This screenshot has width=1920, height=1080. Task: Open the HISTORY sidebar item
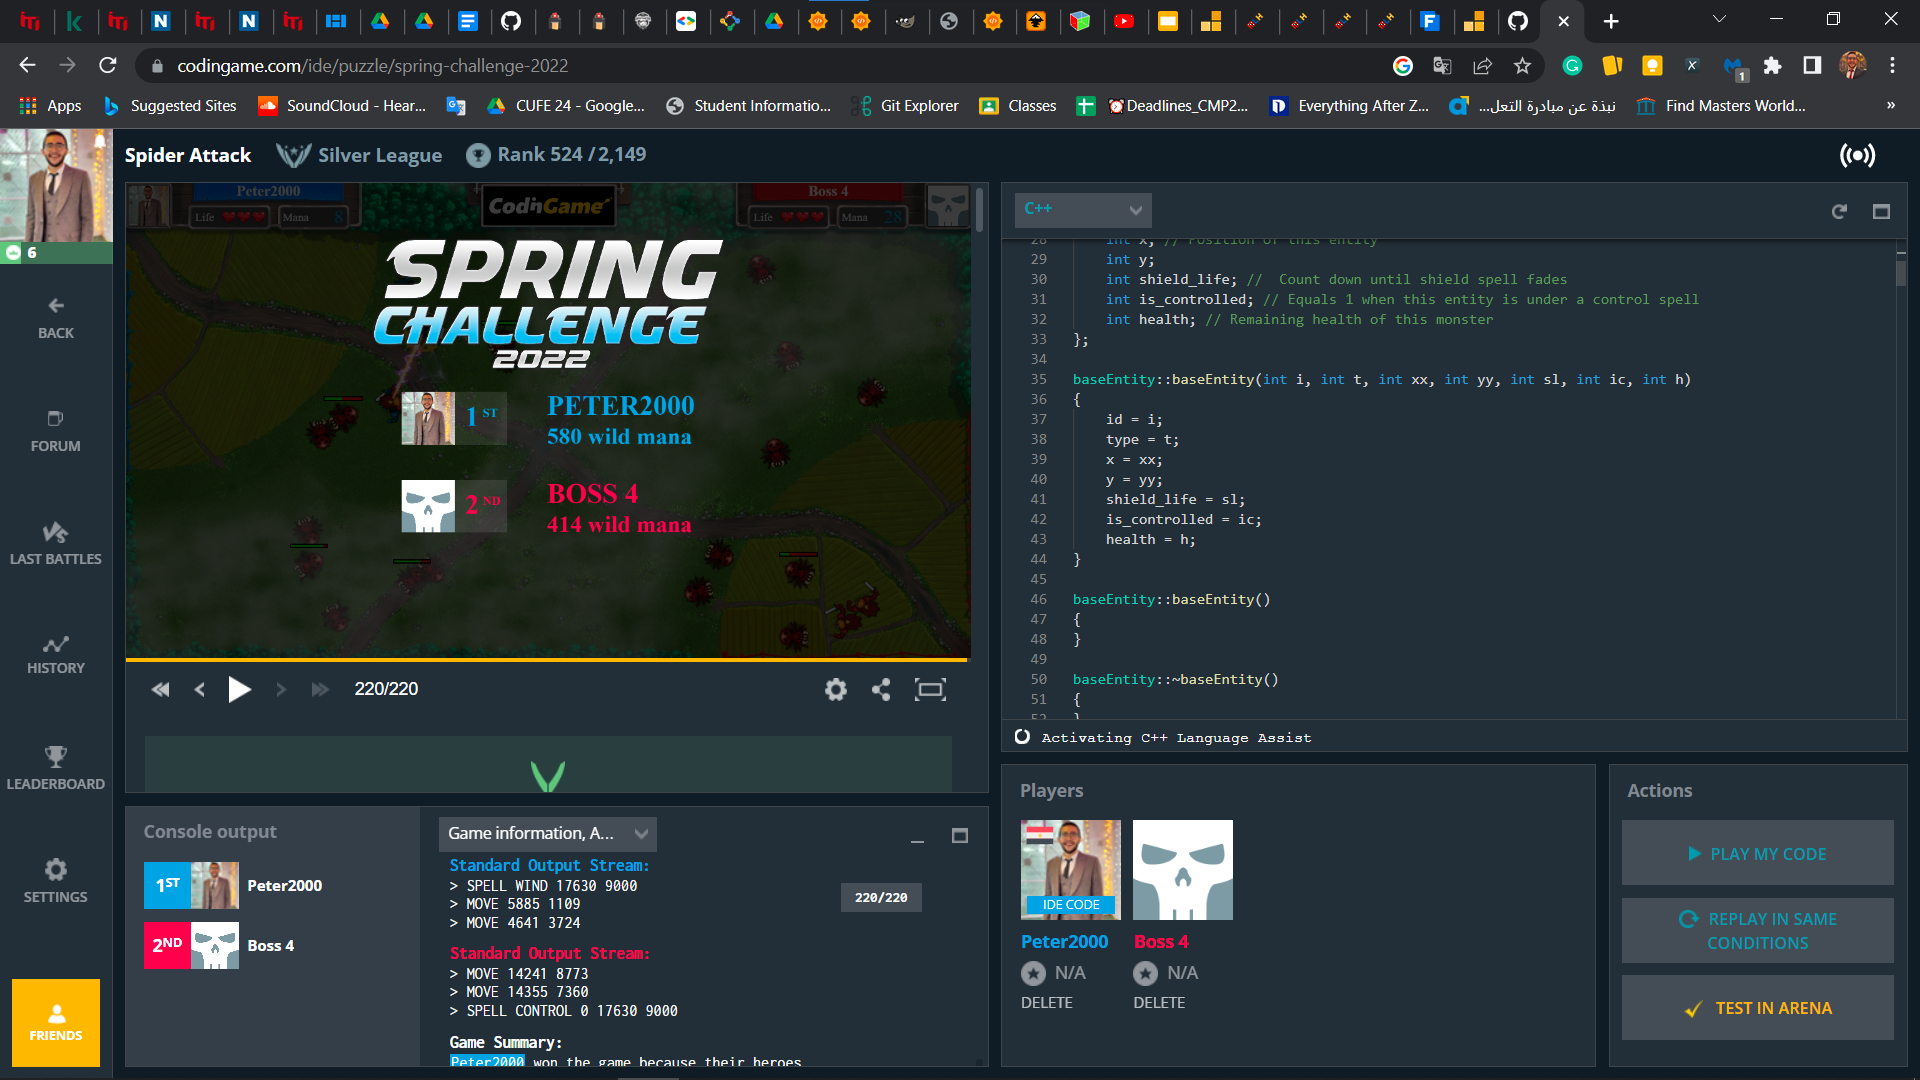[56, 655]
